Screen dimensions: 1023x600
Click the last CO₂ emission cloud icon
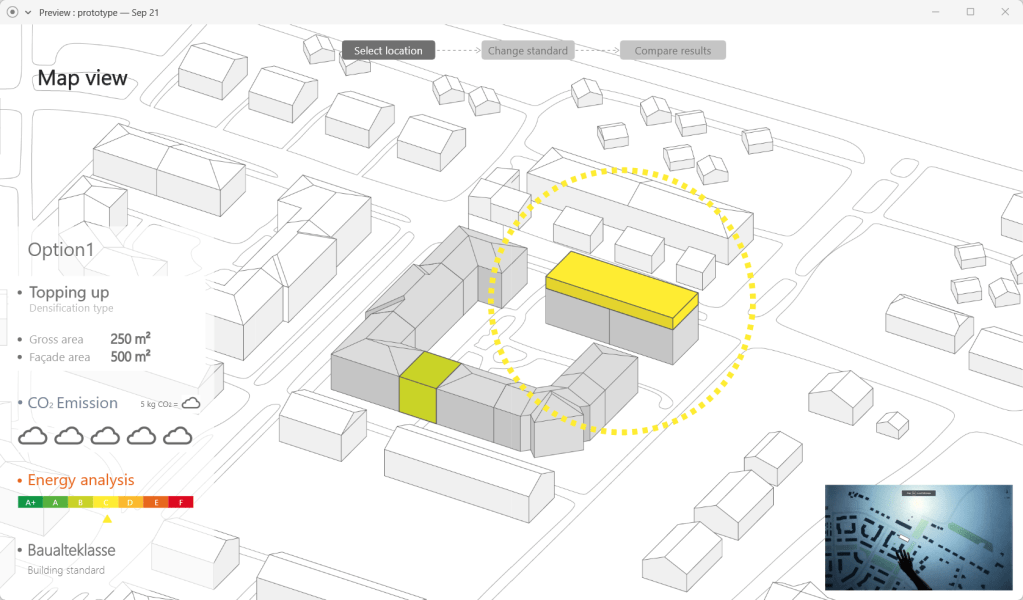point(177,435)
